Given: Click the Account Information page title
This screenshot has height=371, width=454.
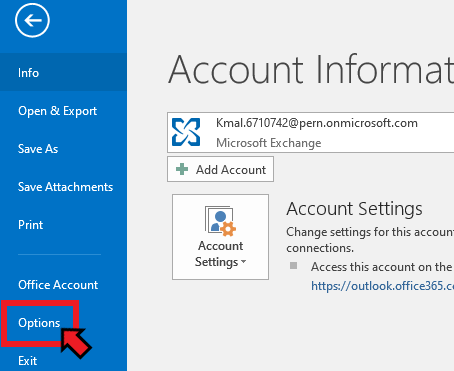Looking at the screenshot, I should coord(311,70).
